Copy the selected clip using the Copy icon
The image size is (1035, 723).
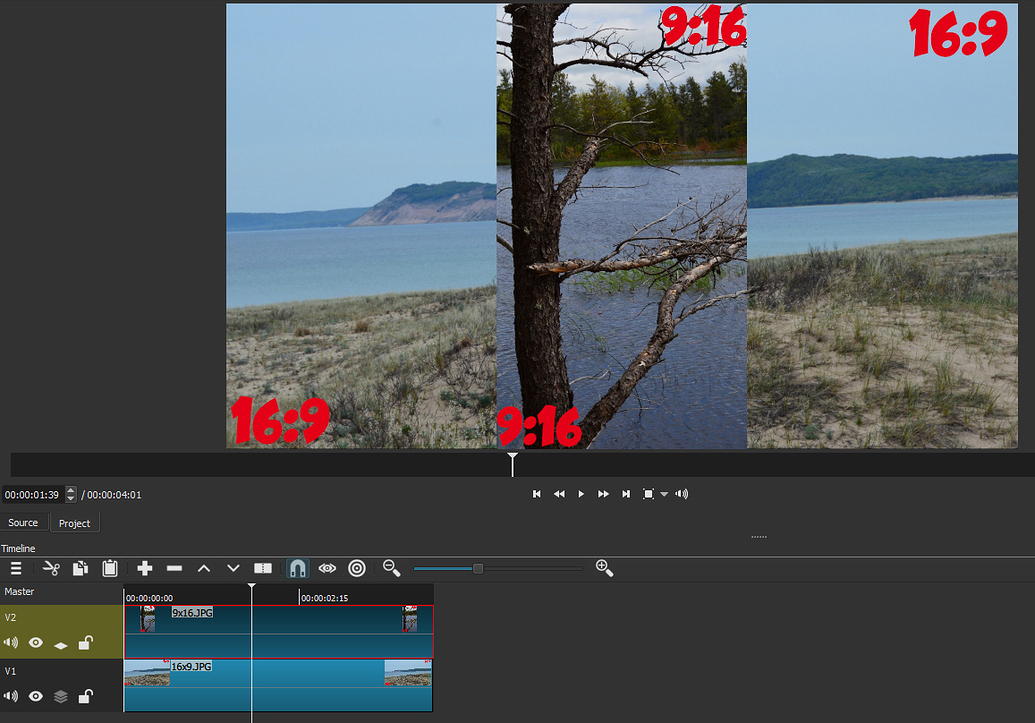pyautogui.click(x=81, y=568)
